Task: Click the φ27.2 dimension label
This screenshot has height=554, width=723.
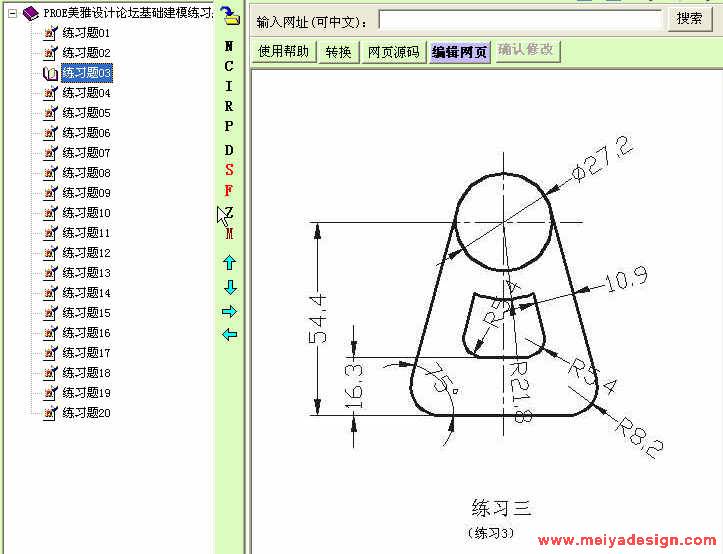Action: pyautogui.click(x=602, y=159)
